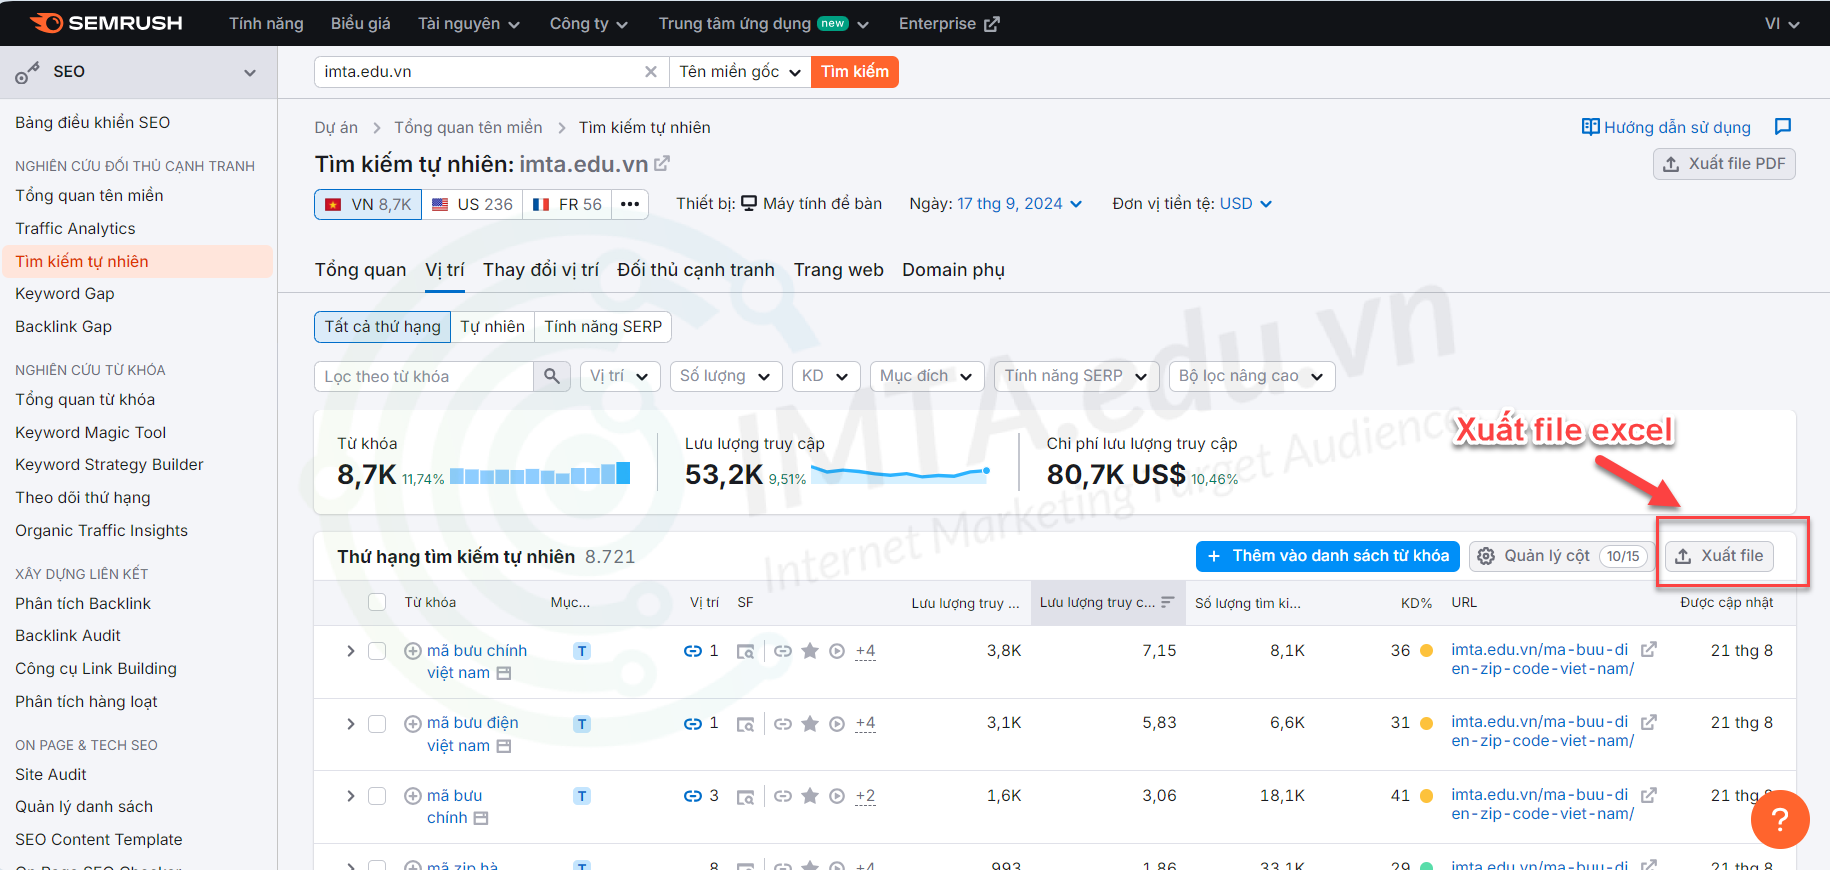The height and width of the screenshot is (870, 1830).
Task: Click the Semrush logo
Action: [106, 23]
